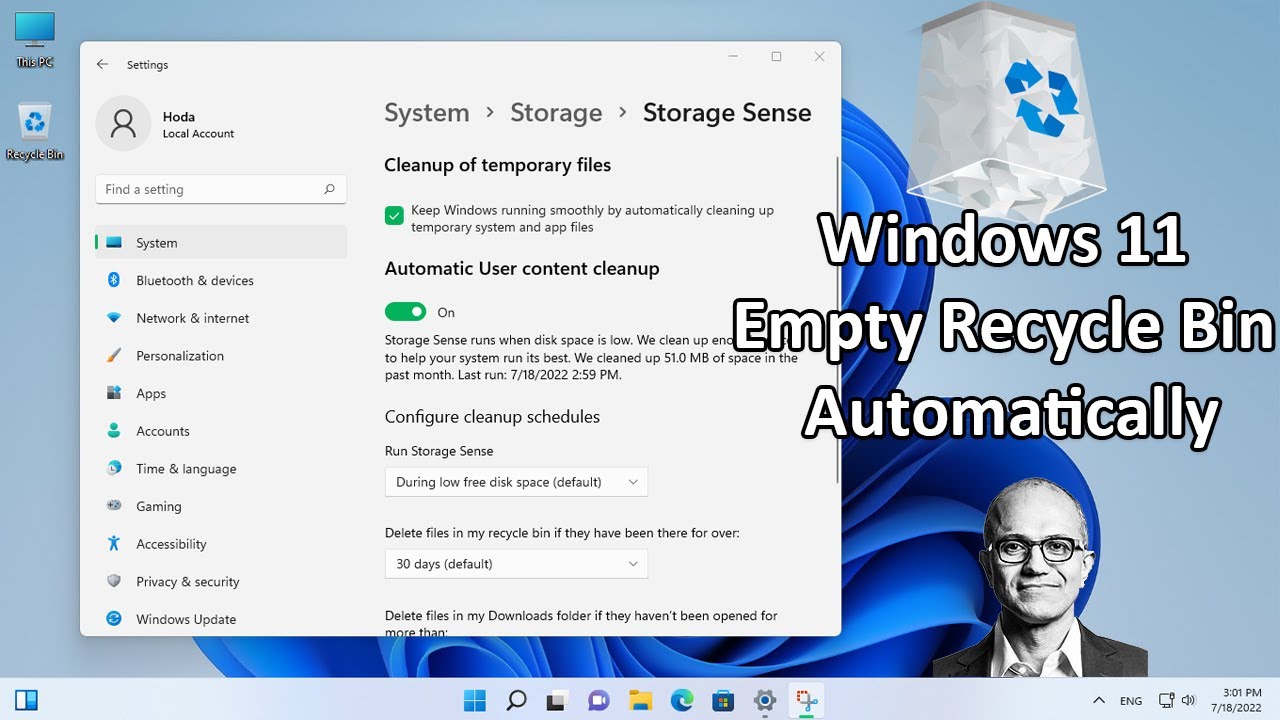
Task: Click the Accounts person icon
Action: pyautogui.click(x=114, y=431)
